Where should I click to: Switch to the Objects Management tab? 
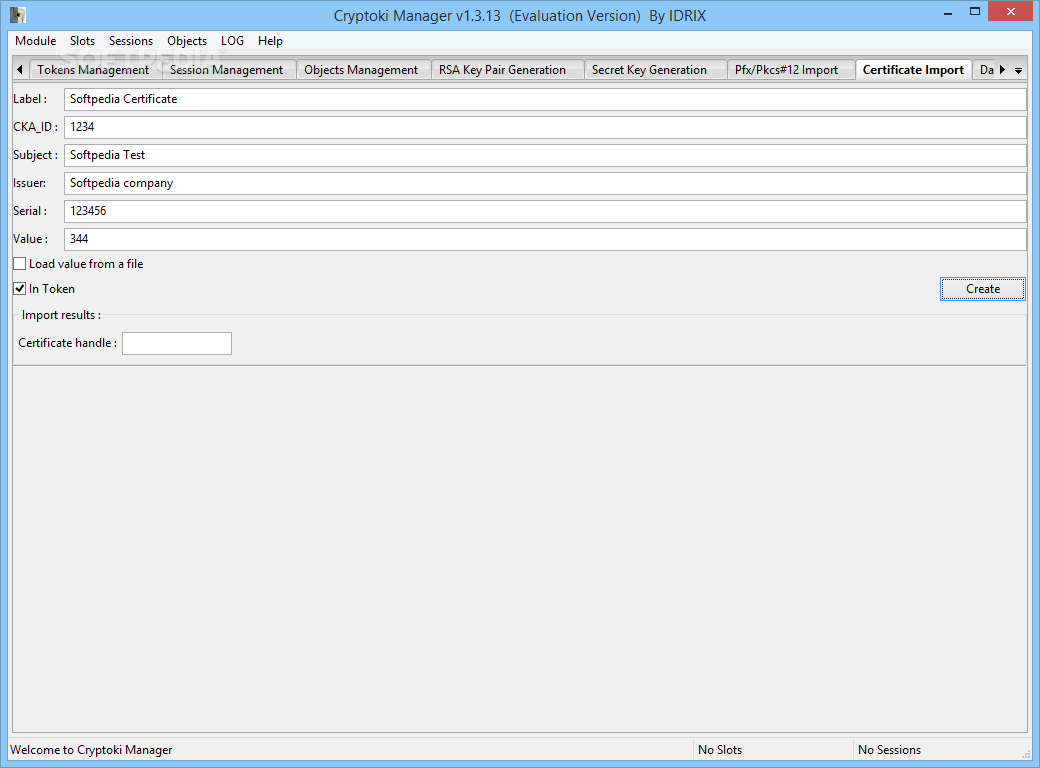tap(361, 70)
